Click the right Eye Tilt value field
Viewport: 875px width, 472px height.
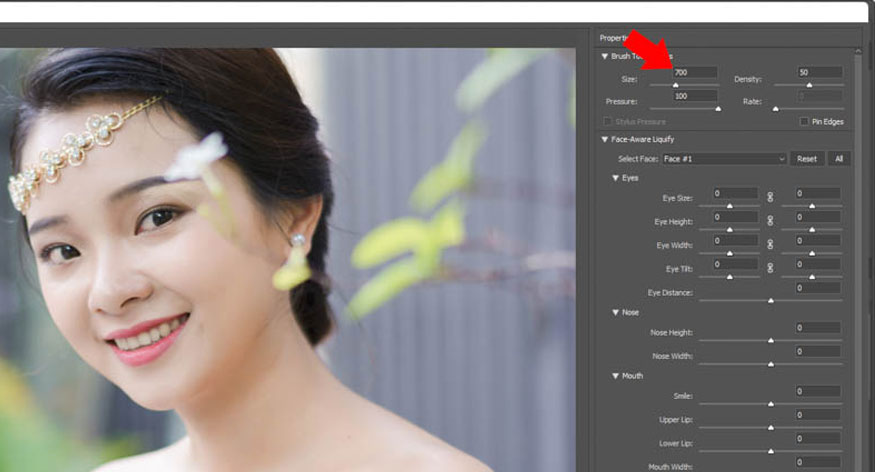818,264
